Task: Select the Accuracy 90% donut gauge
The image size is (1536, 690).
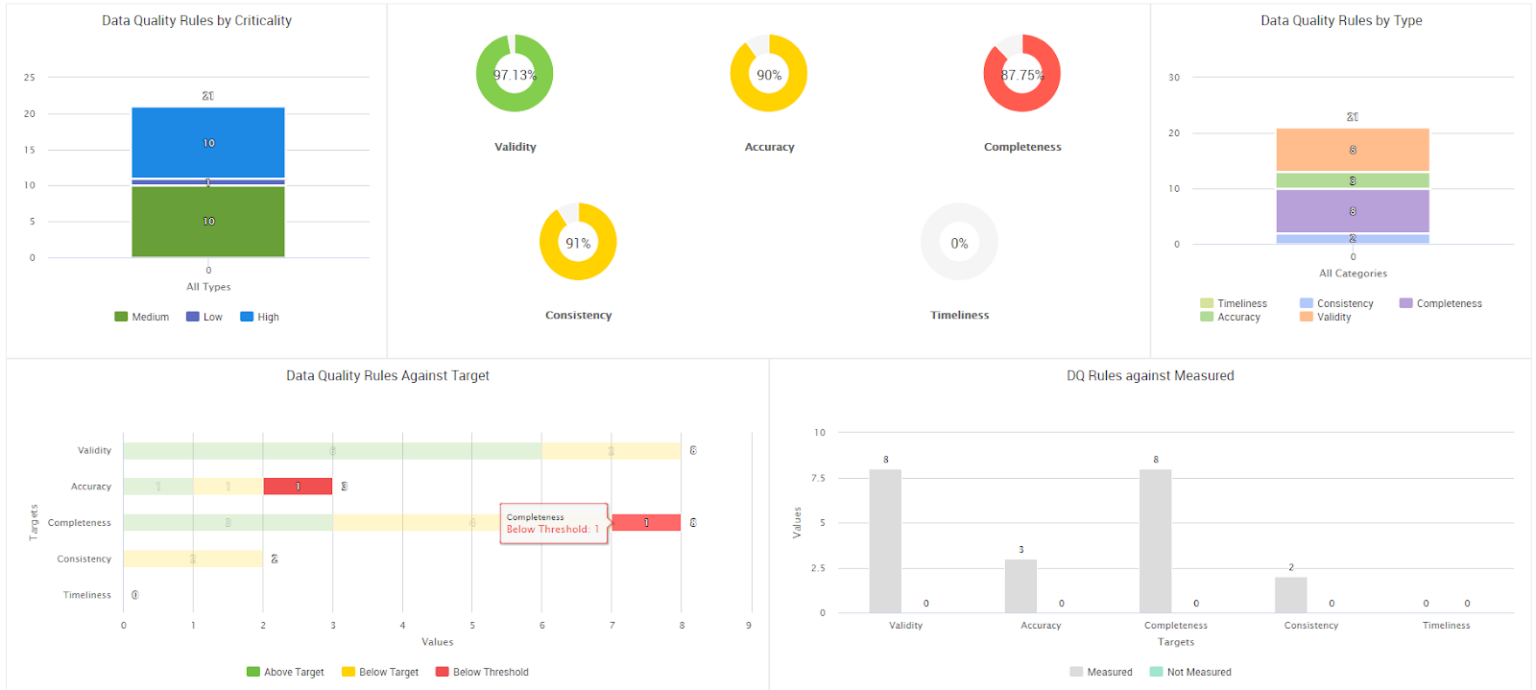Action: click(769, 72)
